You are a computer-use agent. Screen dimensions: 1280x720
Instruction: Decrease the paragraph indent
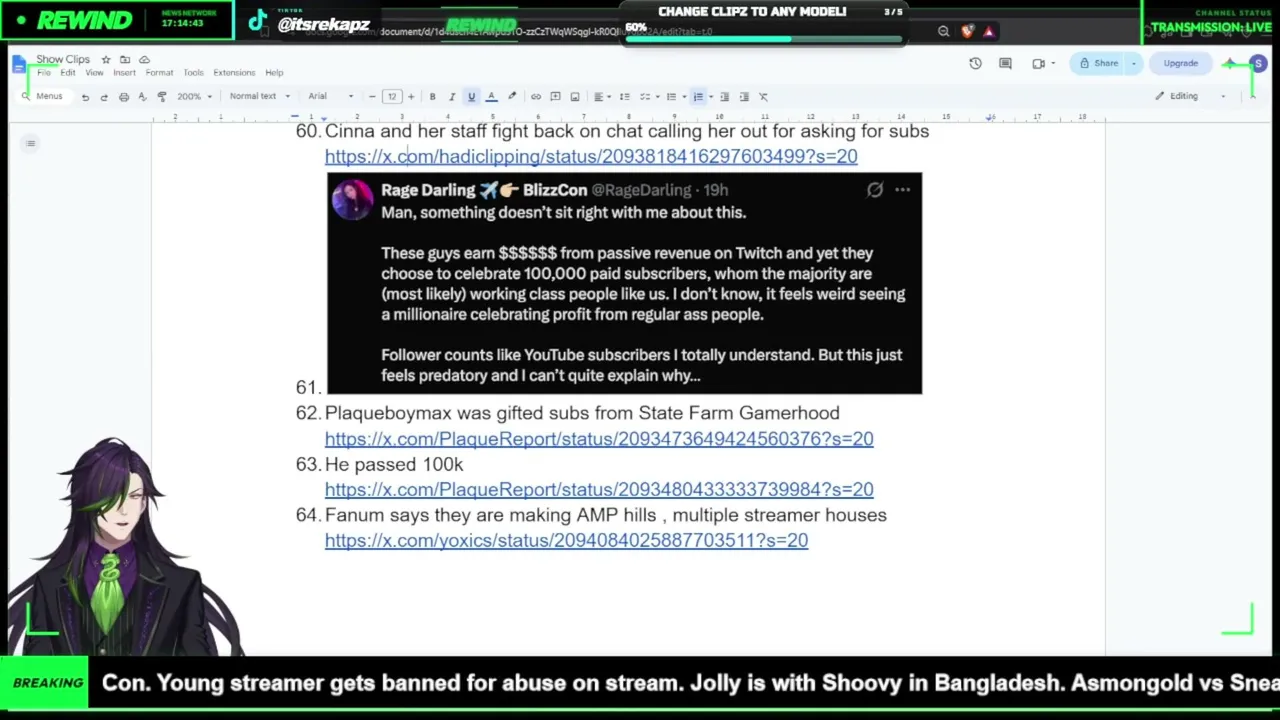click(725, 97)
